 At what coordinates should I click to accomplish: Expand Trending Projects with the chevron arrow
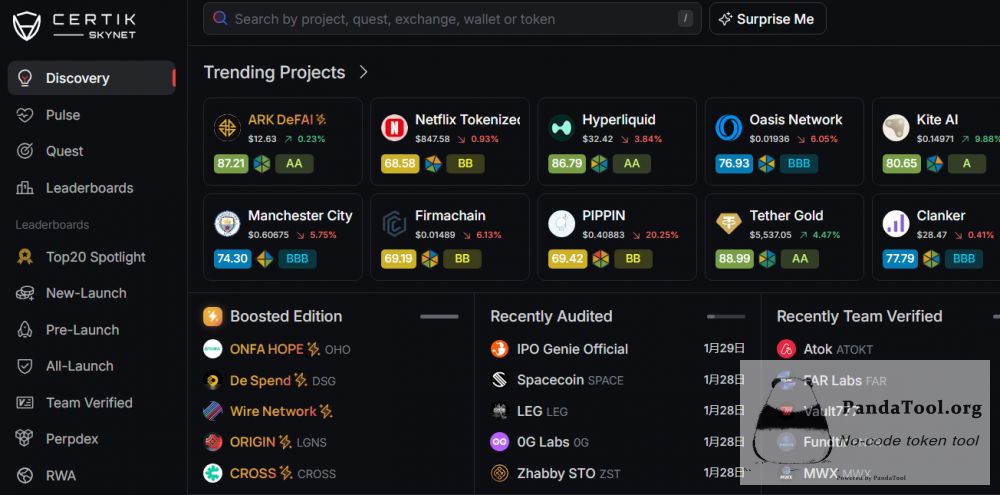pos(364,72)
